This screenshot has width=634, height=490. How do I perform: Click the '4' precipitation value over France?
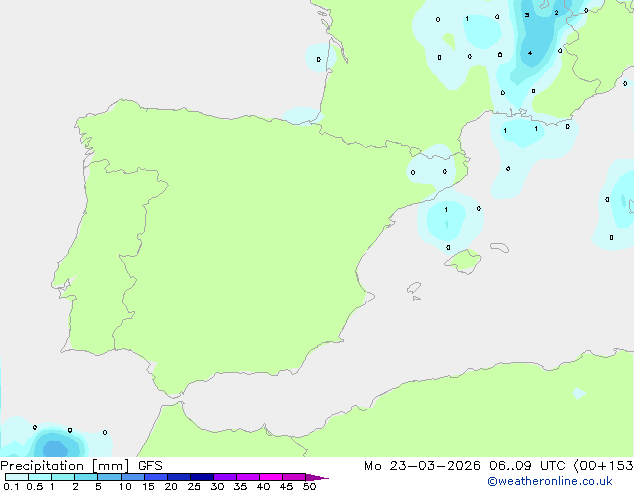click(x=530, y=53)
